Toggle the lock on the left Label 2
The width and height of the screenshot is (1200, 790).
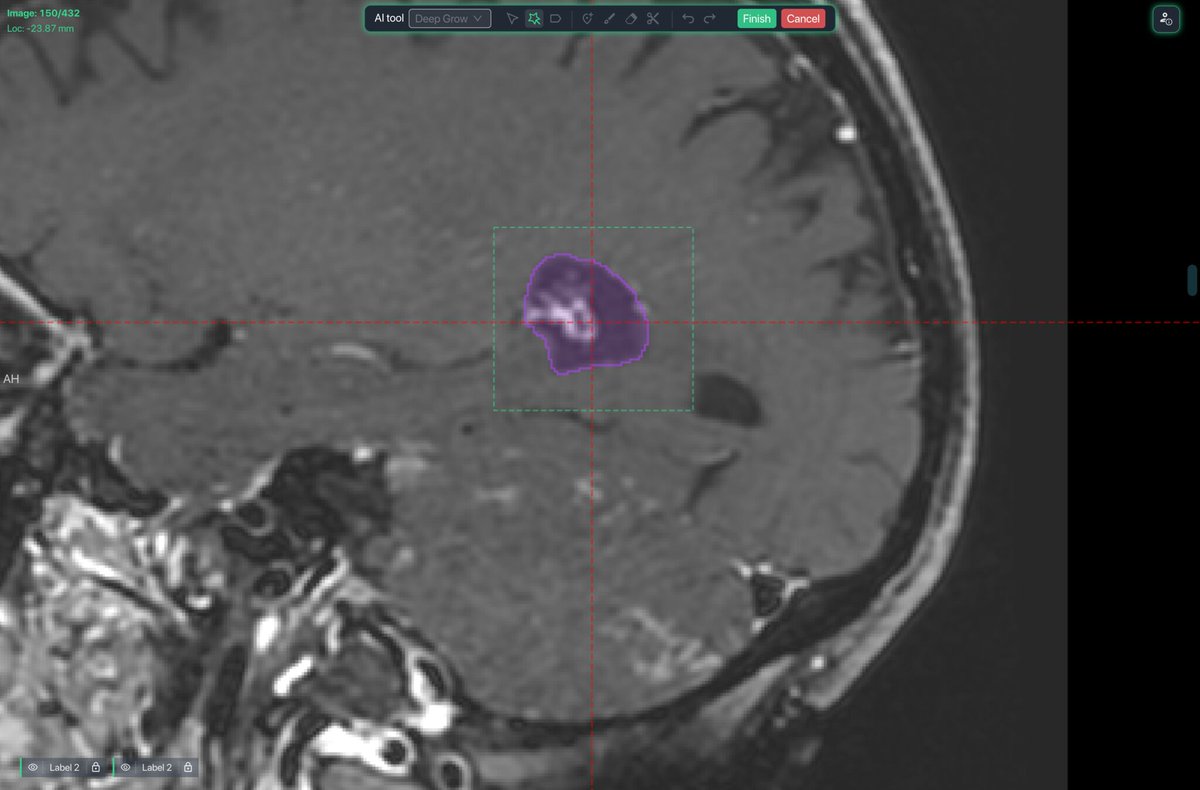point(95,768)
